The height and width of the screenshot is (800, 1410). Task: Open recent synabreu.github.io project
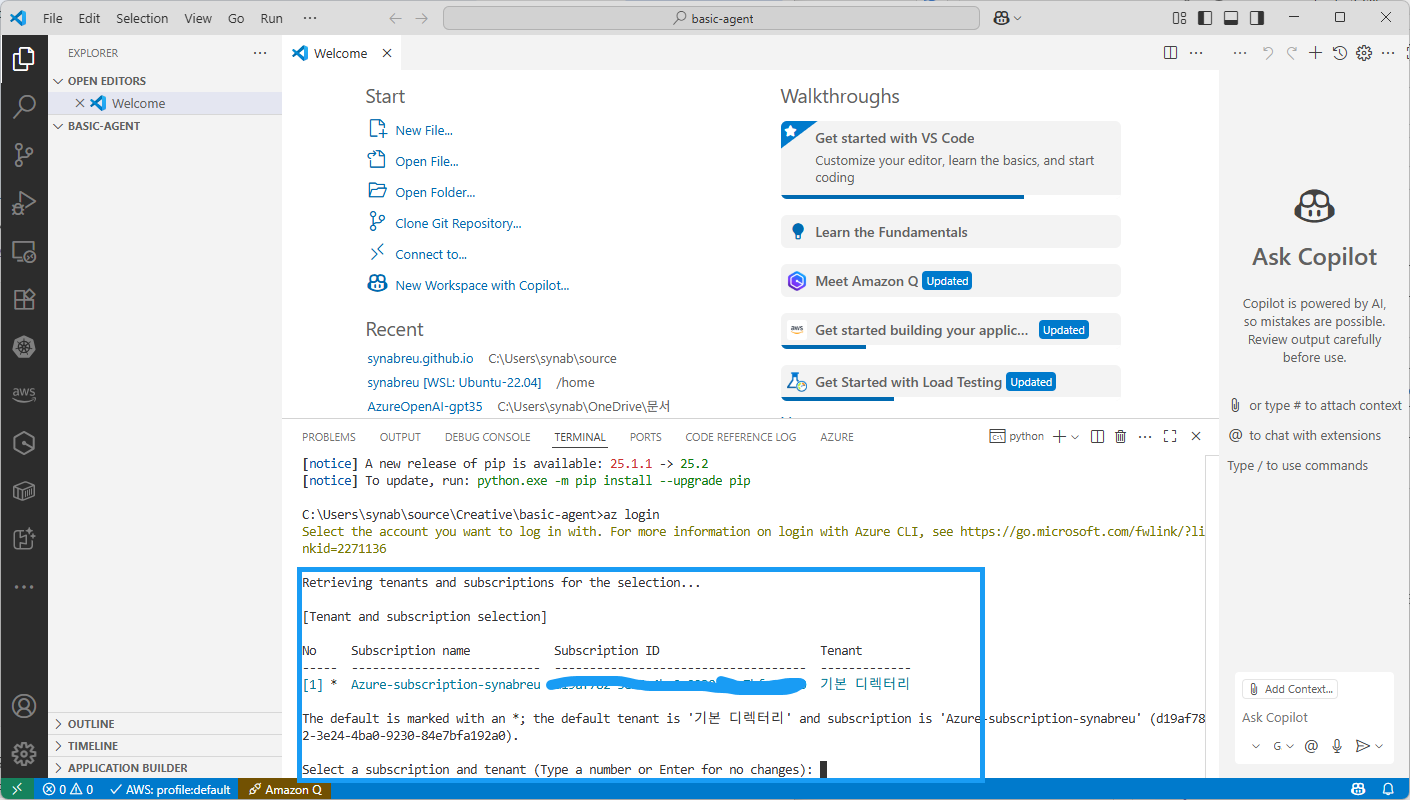pyautogui.click(x=420, y=358)
